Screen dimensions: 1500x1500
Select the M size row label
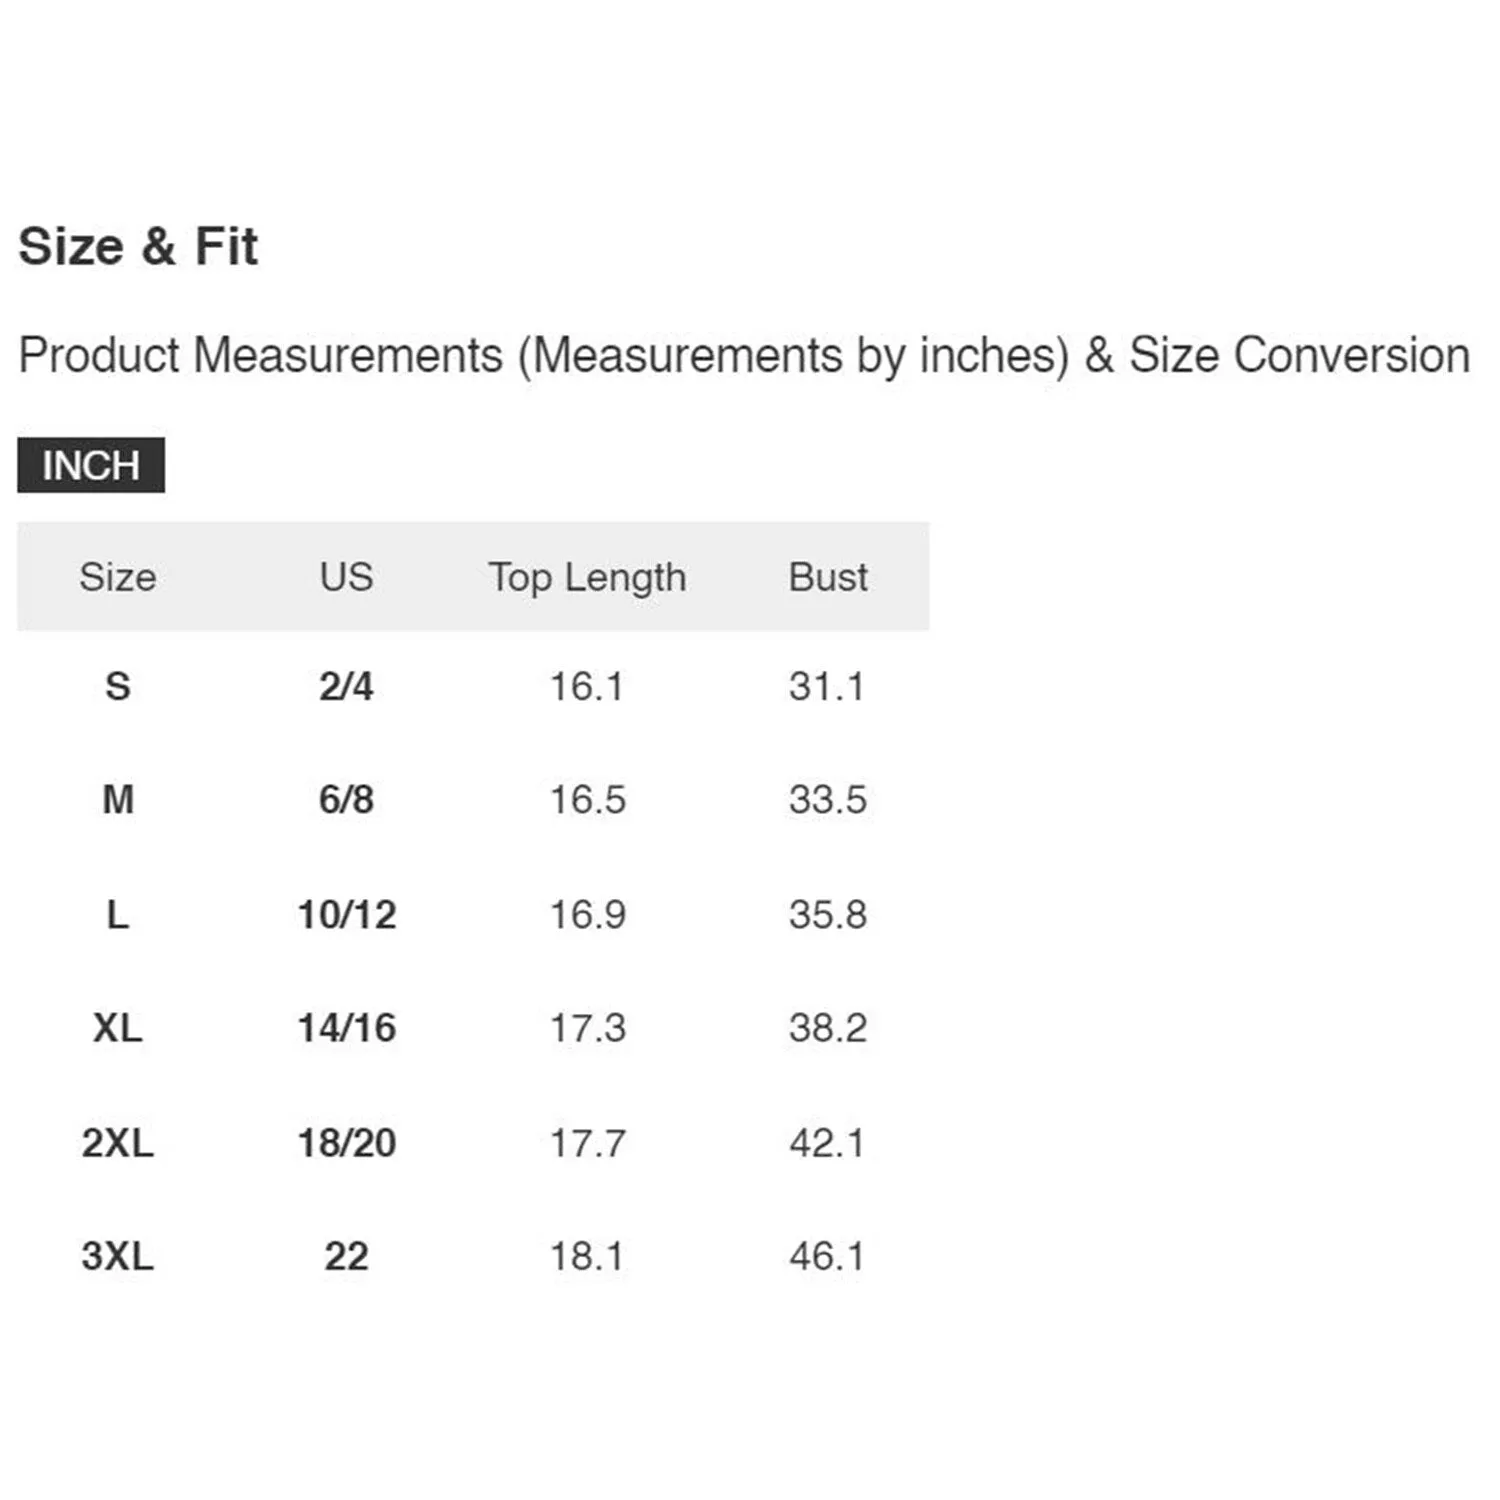[x=118, y=800]
